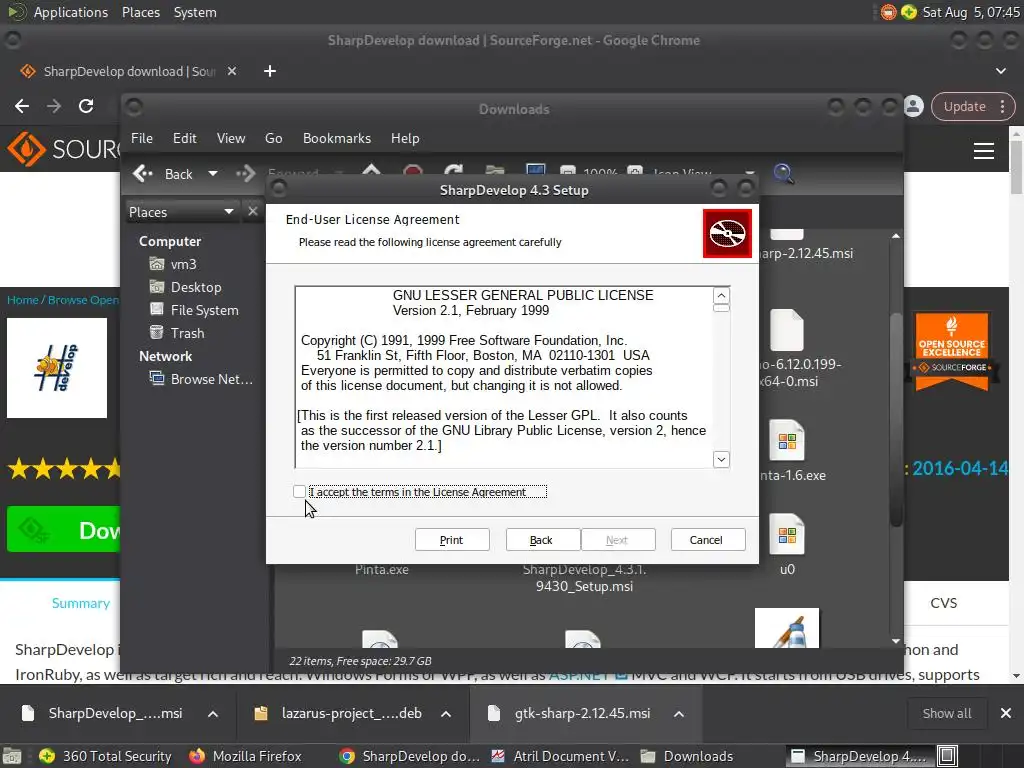Click the Forward arrow in file manager
The width and height of the screenshot is (1024, 768).
(246, 174)
